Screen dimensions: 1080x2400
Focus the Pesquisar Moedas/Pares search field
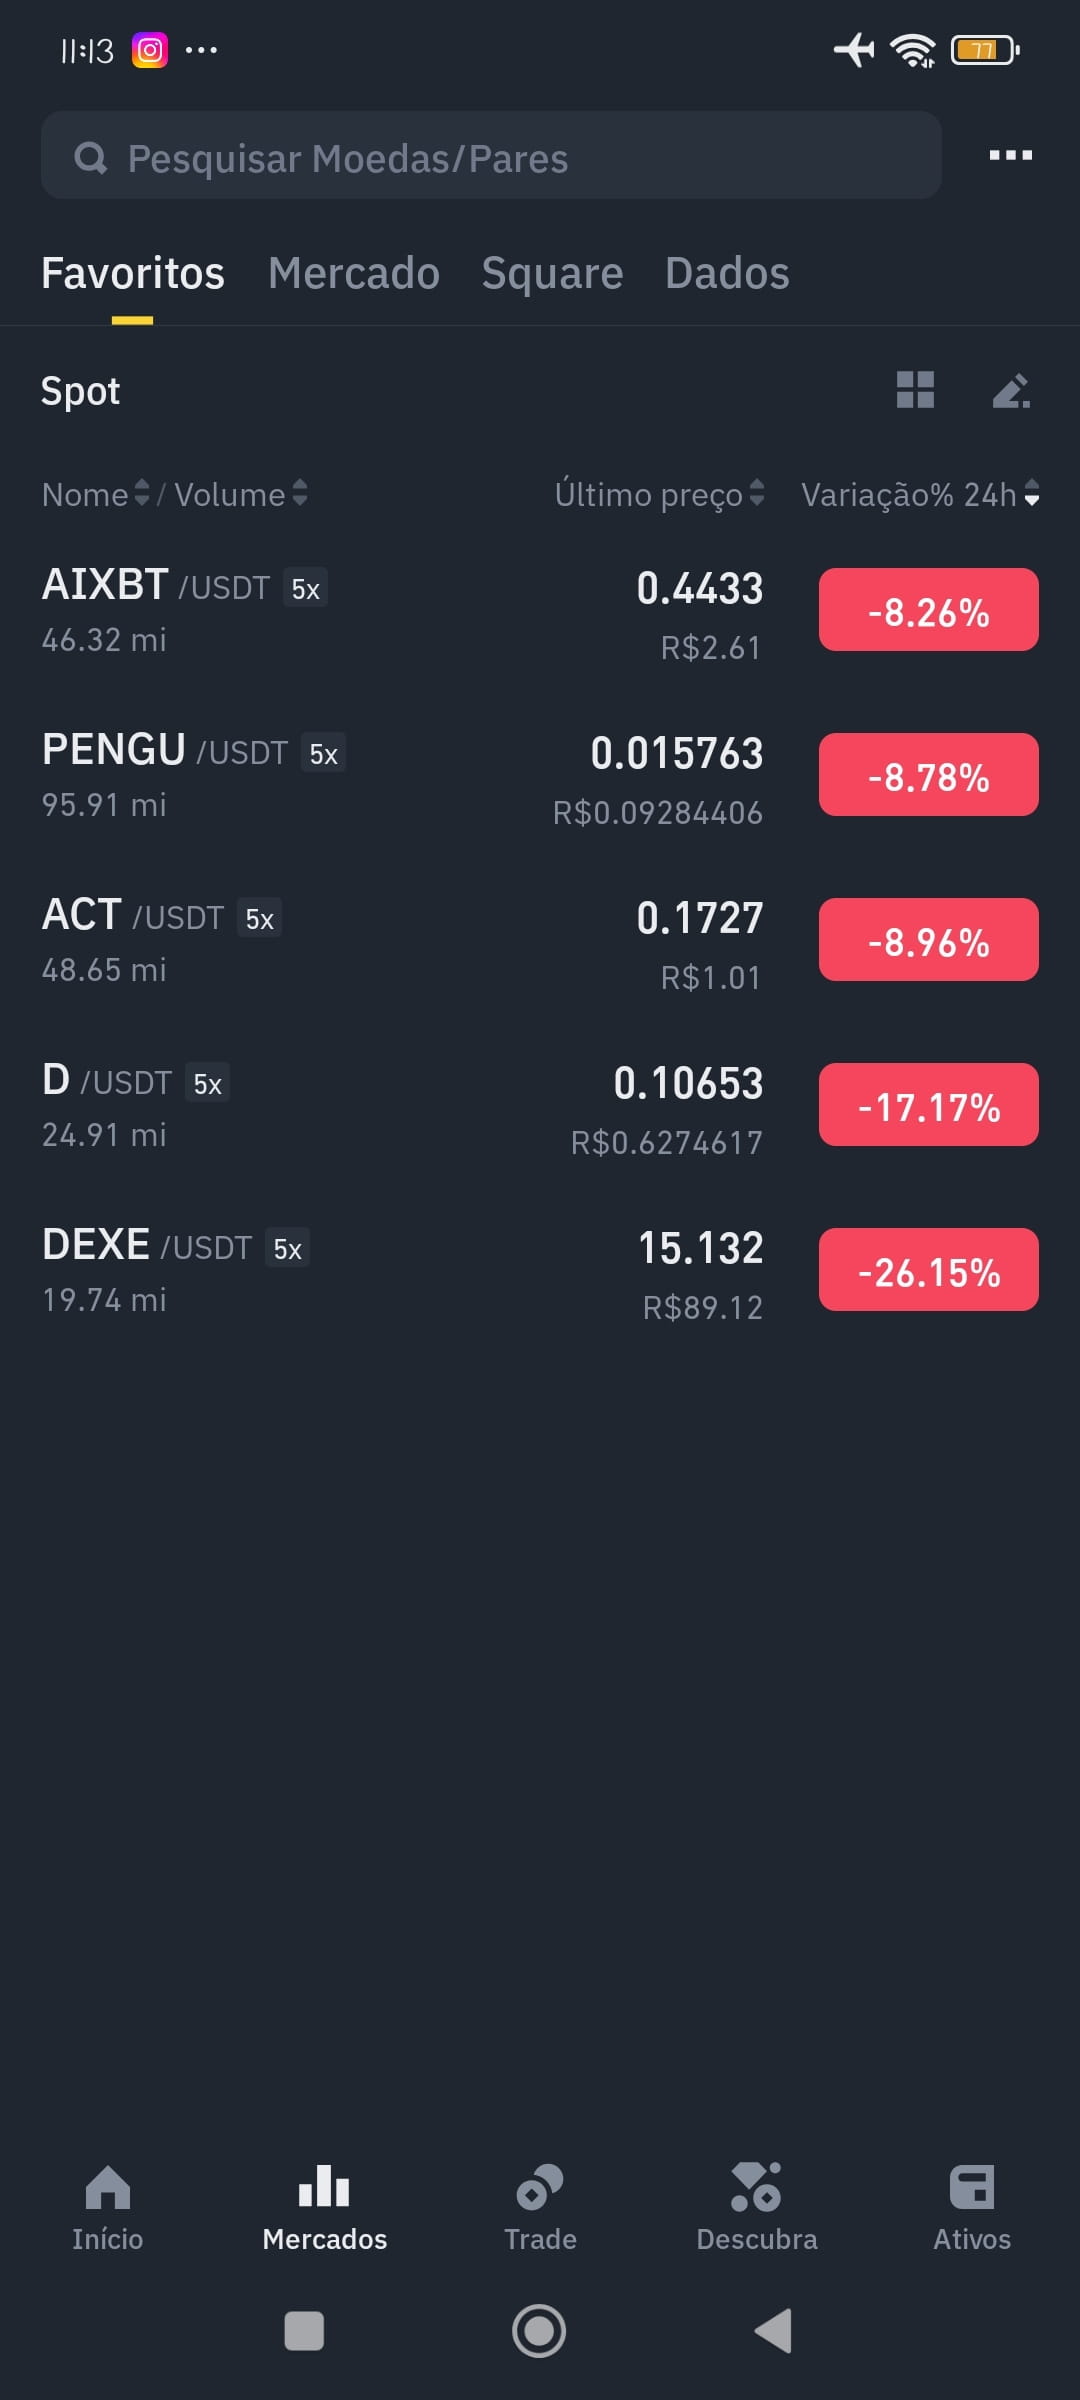[x=491, y=155]
